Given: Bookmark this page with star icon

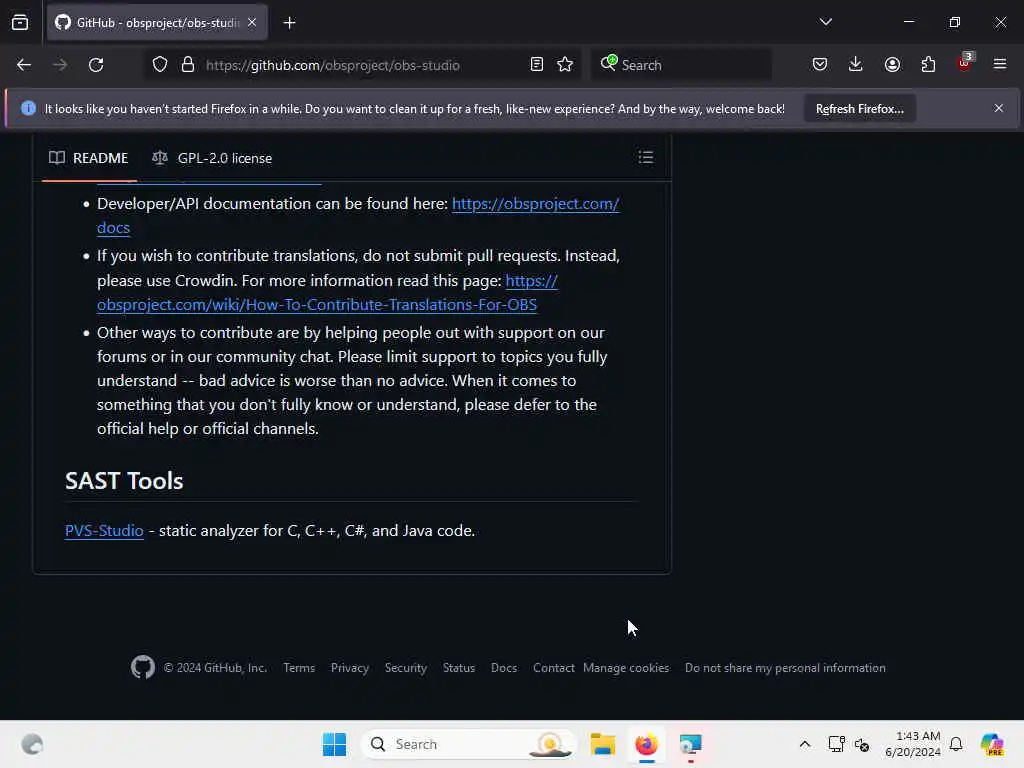Looking at the screenshot, I should point(565,65).
